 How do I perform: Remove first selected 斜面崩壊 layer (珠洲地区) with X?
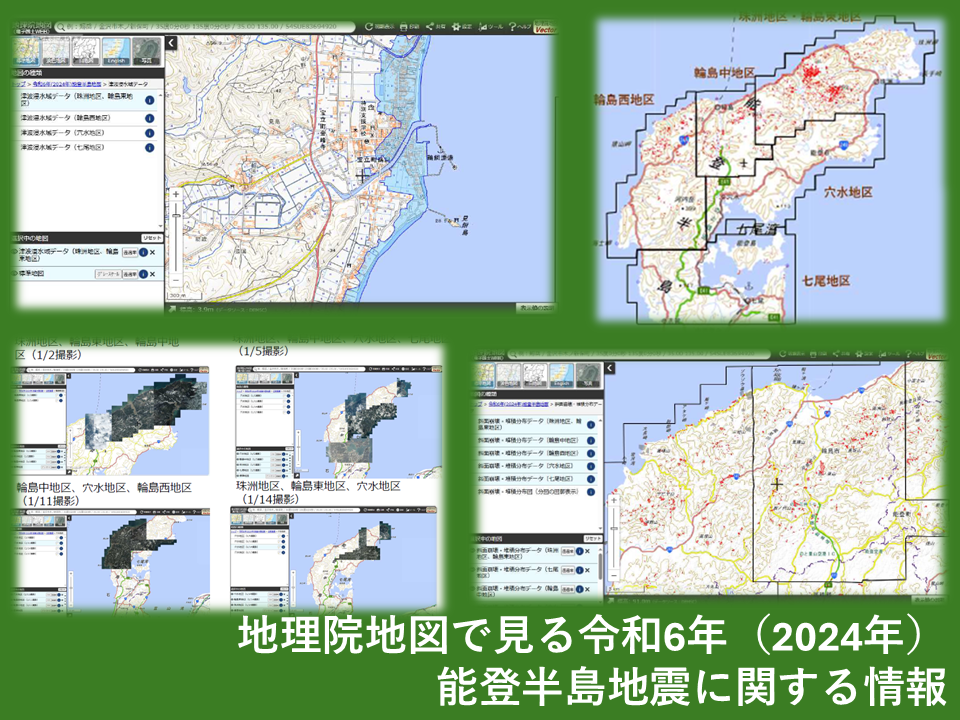(x=588, y=552)
